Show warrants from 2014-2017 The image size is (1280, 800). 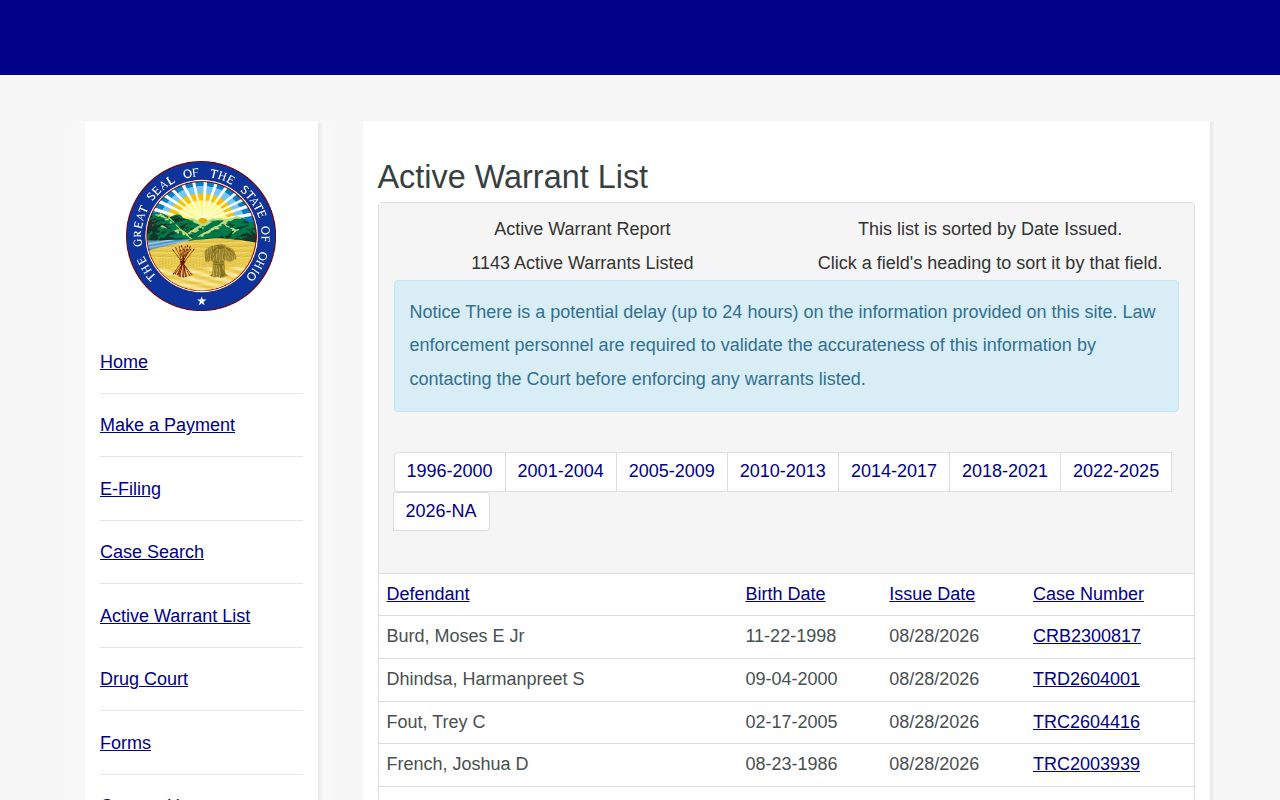(894, 471)
